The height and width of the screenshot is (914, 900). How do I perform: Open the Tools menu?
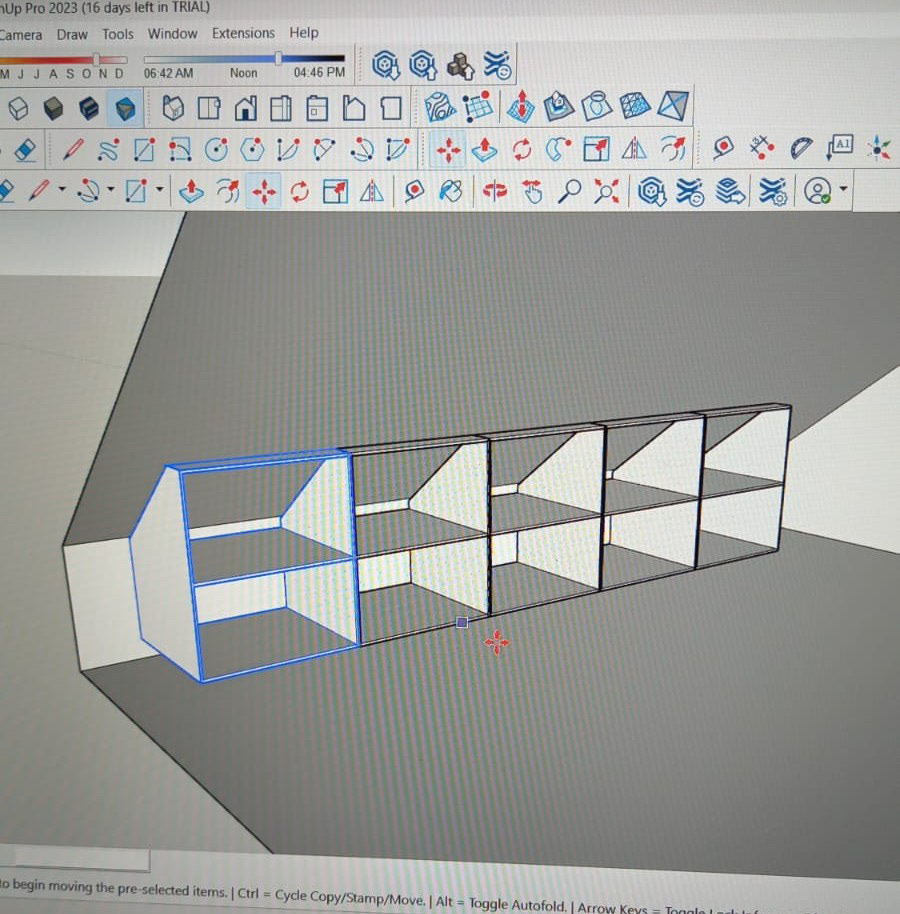118,34
